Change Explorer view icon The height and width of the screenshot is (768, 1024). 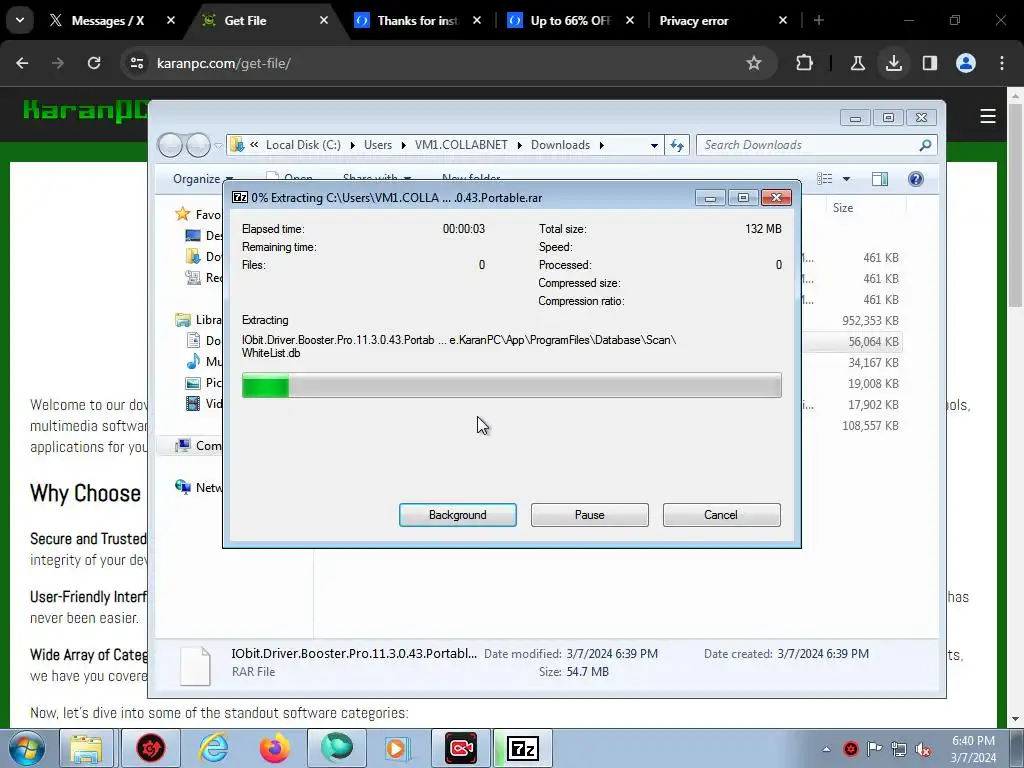(x=825, y=179)
